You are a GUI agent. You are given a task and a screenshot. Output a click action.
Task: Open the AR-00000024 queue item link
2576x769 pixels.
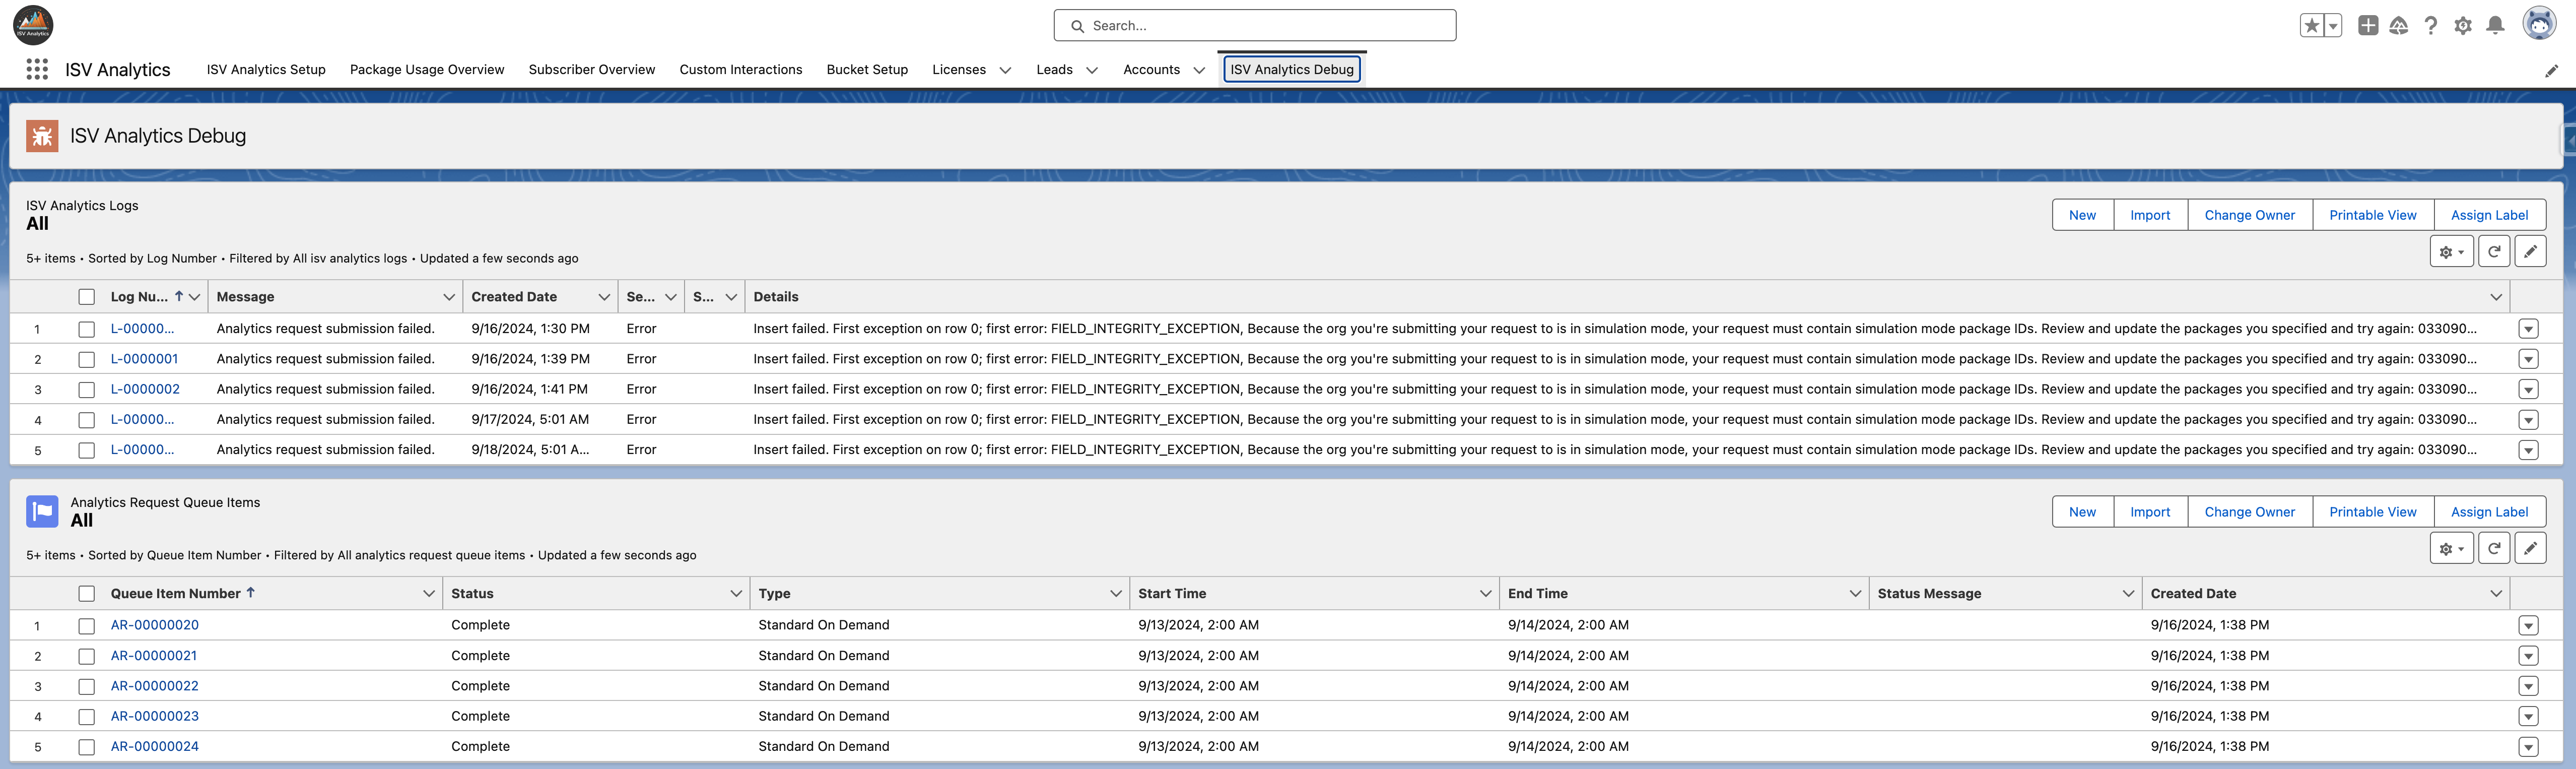pos(155,746)
